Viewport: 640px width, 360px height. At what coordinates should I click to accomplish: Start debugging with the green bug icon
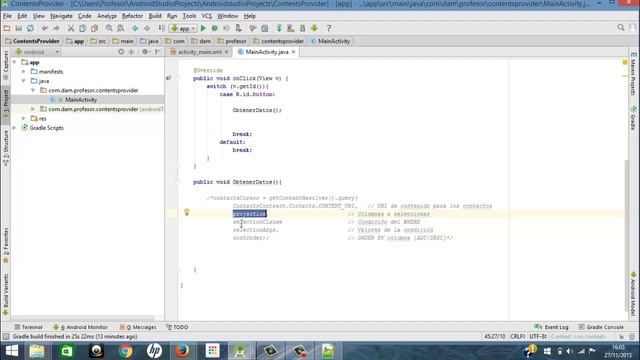(215, 28)
